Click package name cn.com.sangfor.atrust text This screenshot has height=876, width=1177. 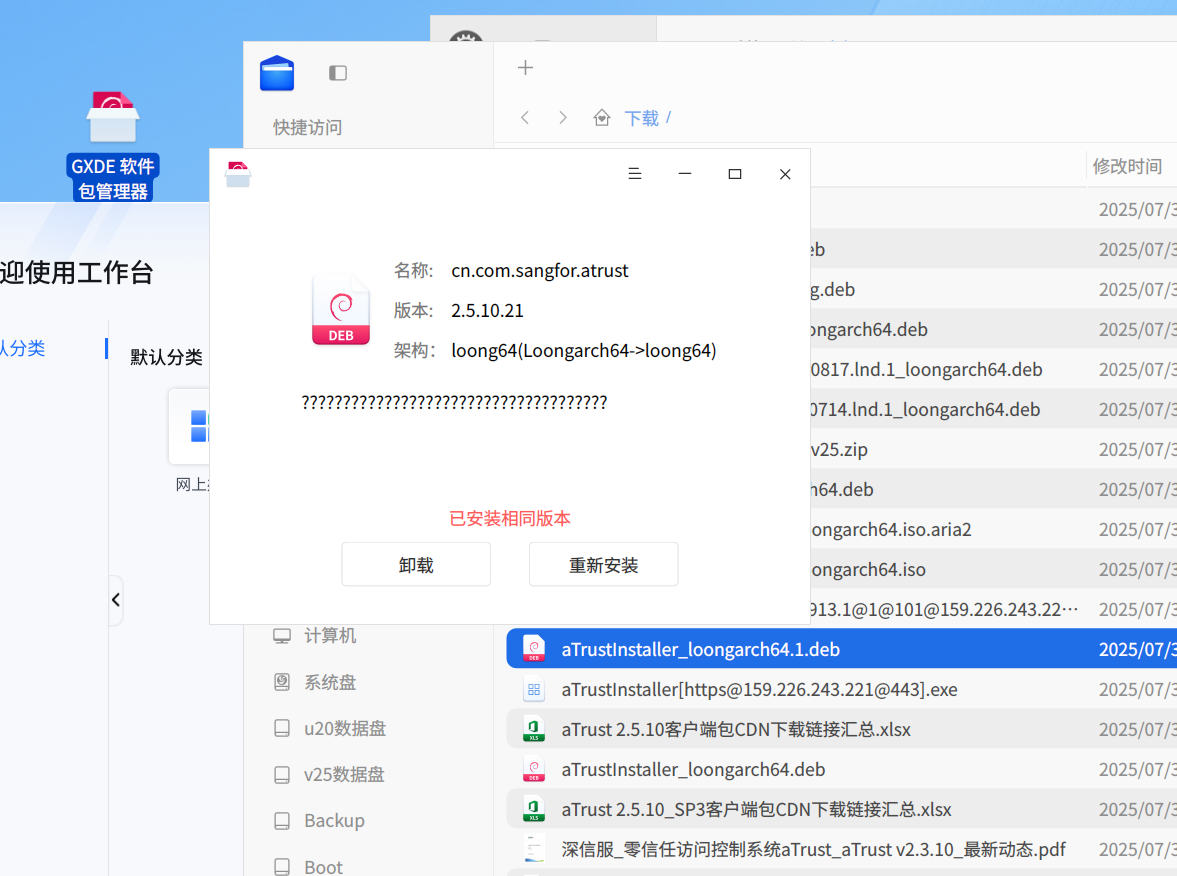(x=540, y=270)
